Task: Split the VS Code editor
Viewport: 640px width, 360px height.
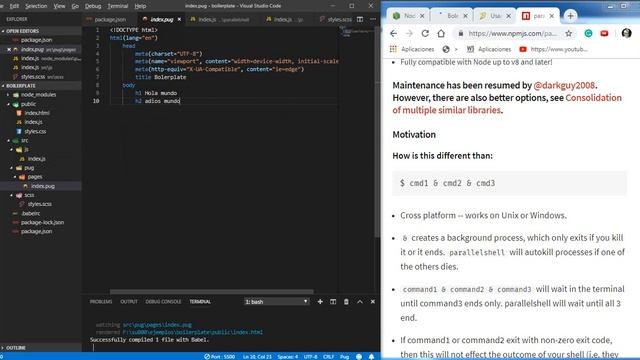Action: pyautogui.click(x=360, y=19)
